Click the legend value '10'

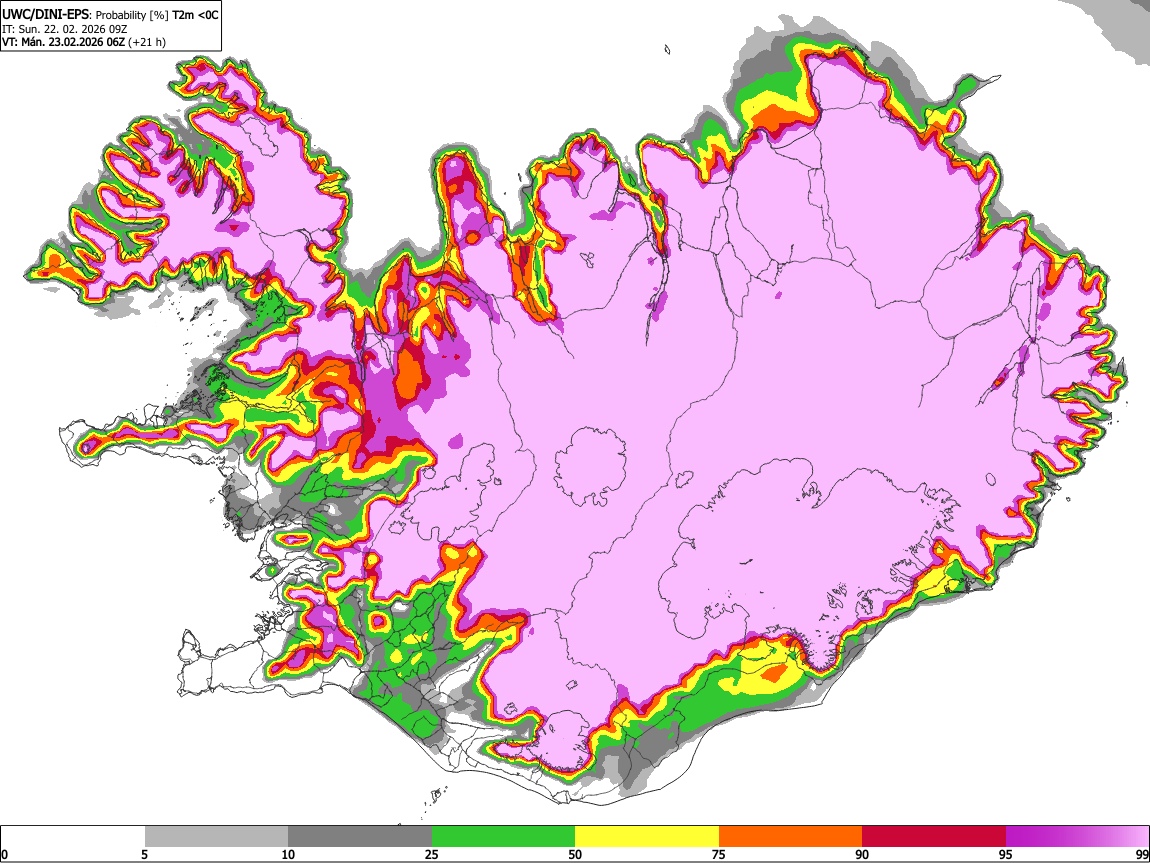point(288,855)
